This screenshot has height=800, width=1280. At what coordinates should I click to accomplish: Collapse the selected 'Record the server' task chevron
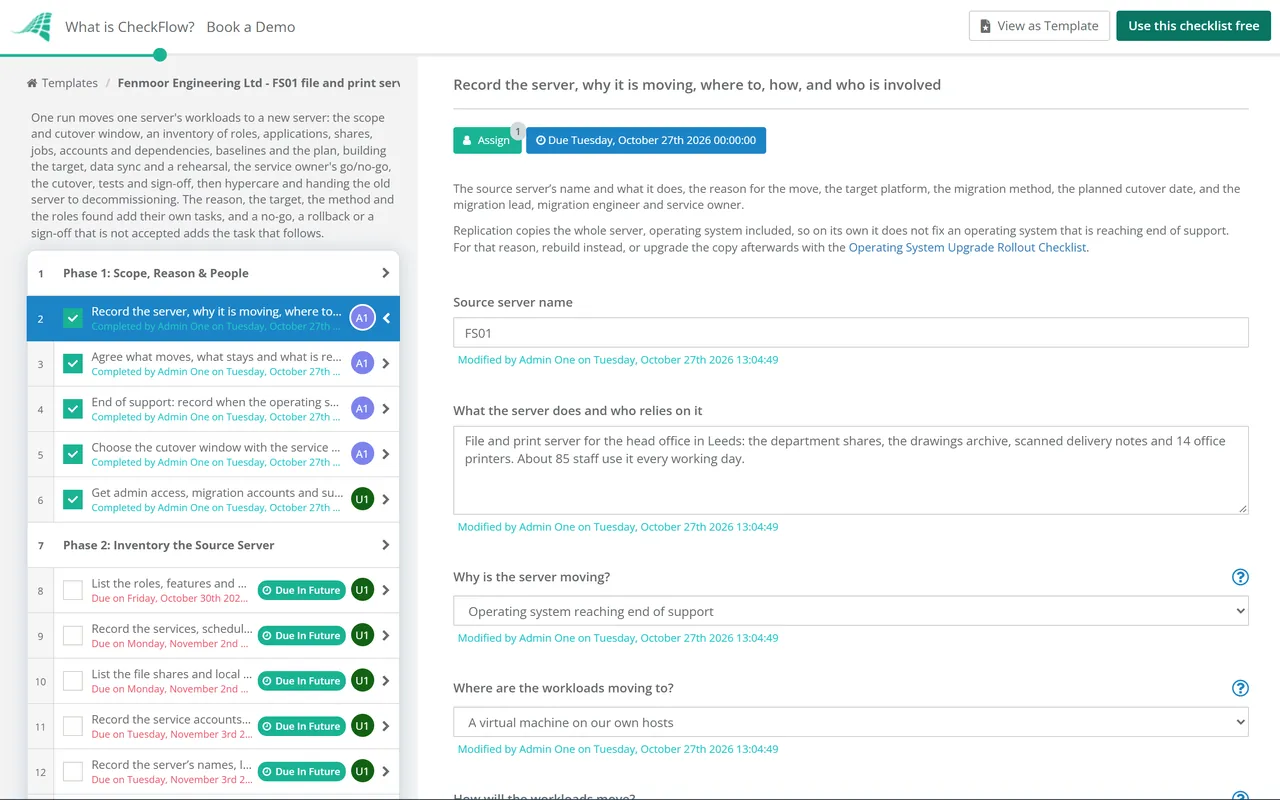[386, 318]
